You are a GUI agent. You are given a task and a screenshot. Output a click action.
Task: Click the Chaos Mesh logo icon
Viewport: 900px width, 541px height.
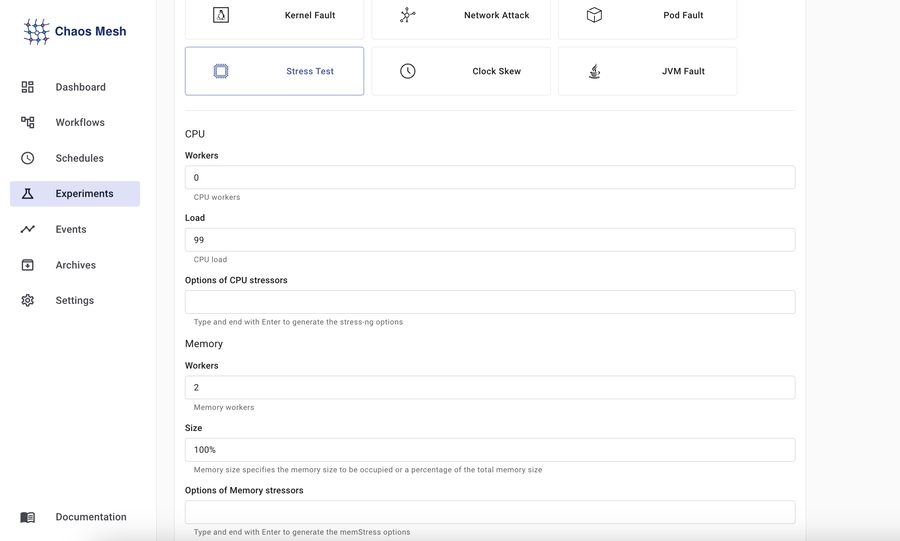point(37,32)
